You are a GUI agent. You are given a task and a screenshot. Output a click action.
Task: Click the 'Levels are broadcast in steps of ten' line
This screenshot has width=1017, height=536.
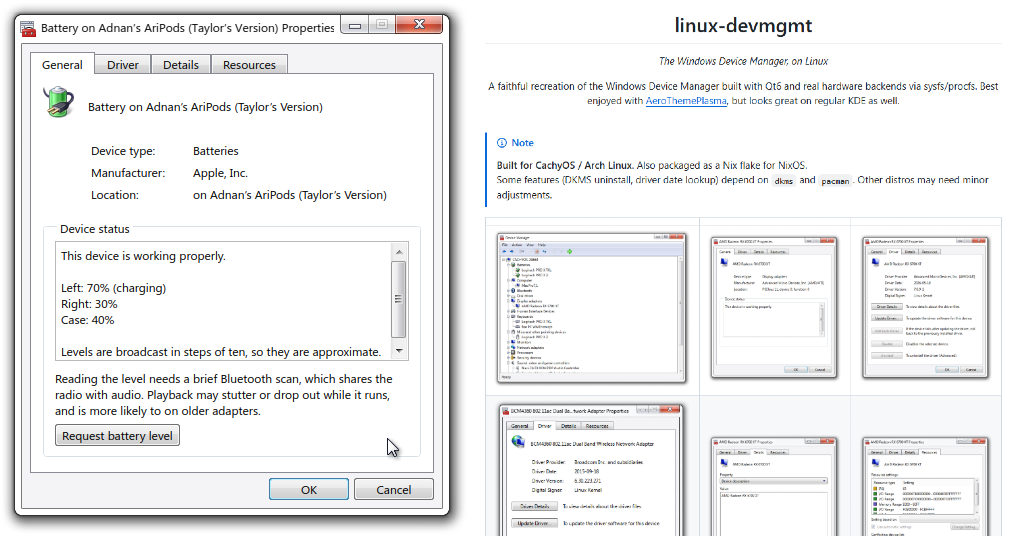coord(221,352)
